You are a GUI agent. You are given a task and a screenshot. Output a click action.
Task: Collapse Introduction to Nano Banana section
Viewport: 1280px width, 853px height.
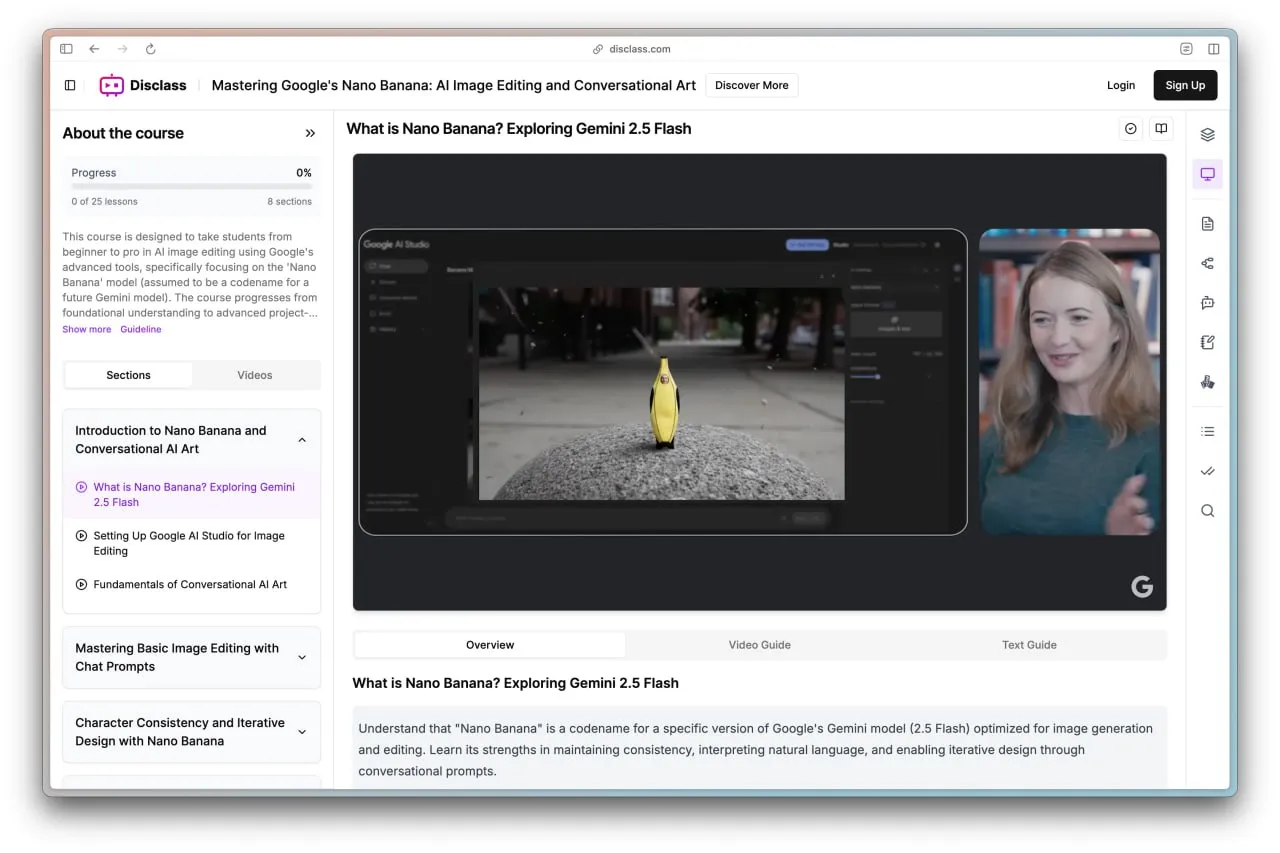tap(302, 440)
